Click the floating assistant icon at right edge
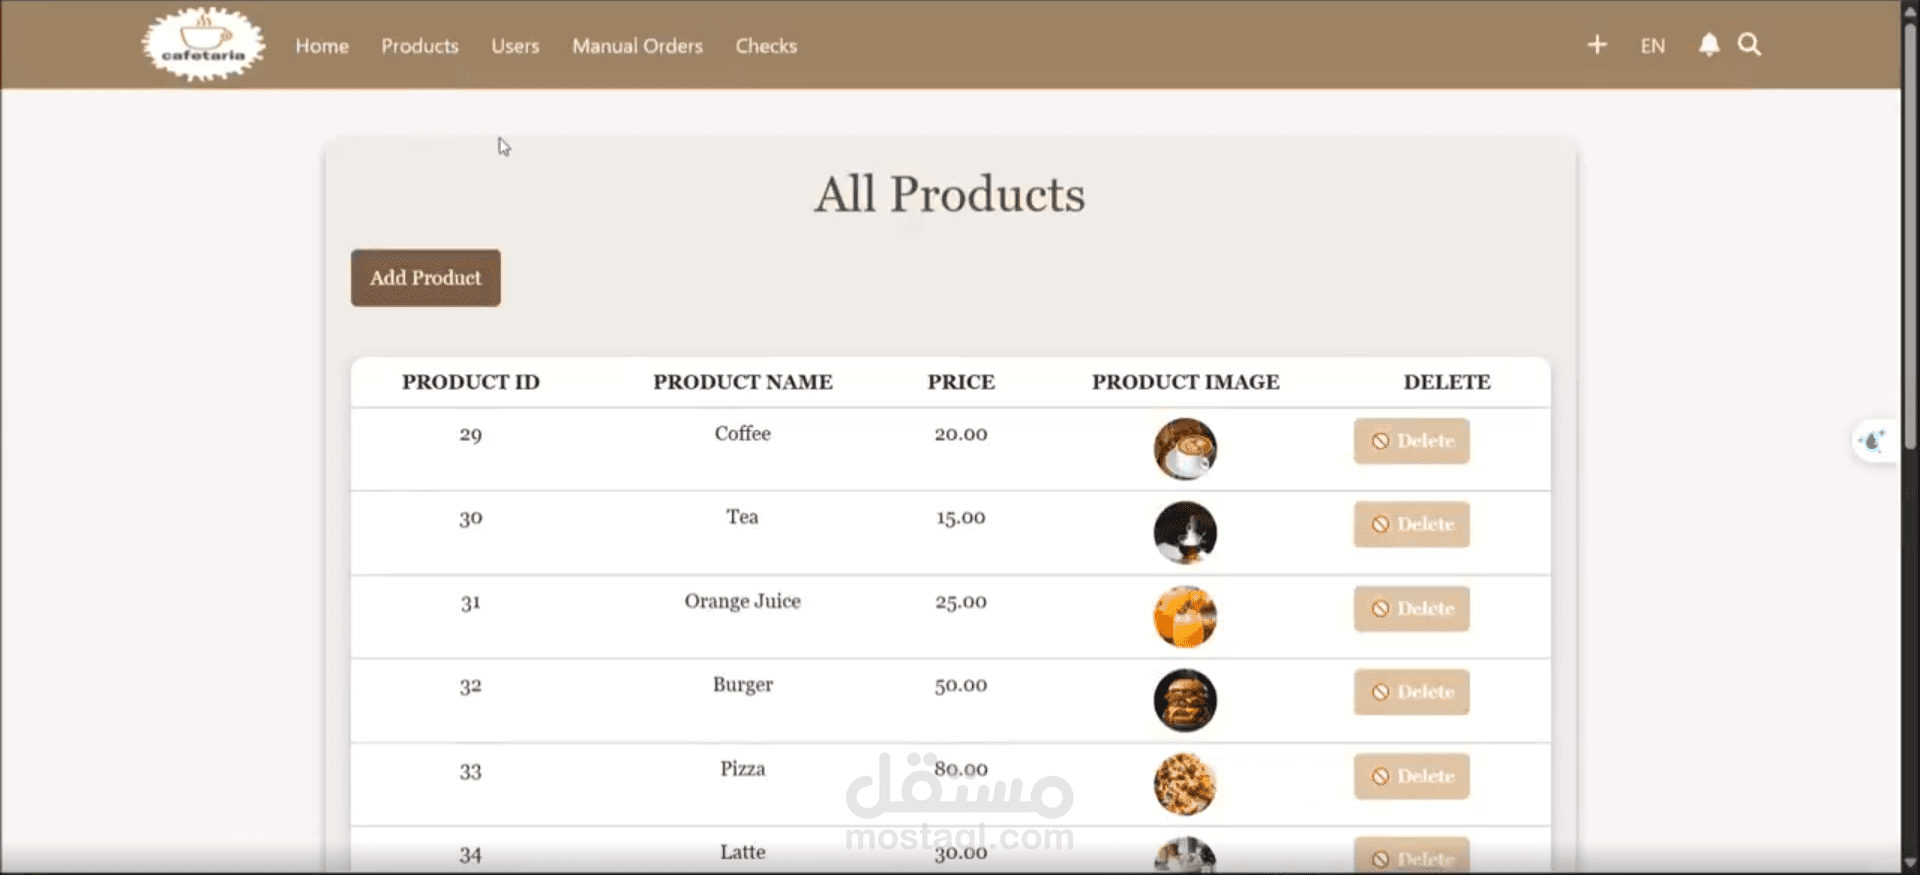The width and height of the screenshot is (1920, 875). click(x=1872, y=440)
